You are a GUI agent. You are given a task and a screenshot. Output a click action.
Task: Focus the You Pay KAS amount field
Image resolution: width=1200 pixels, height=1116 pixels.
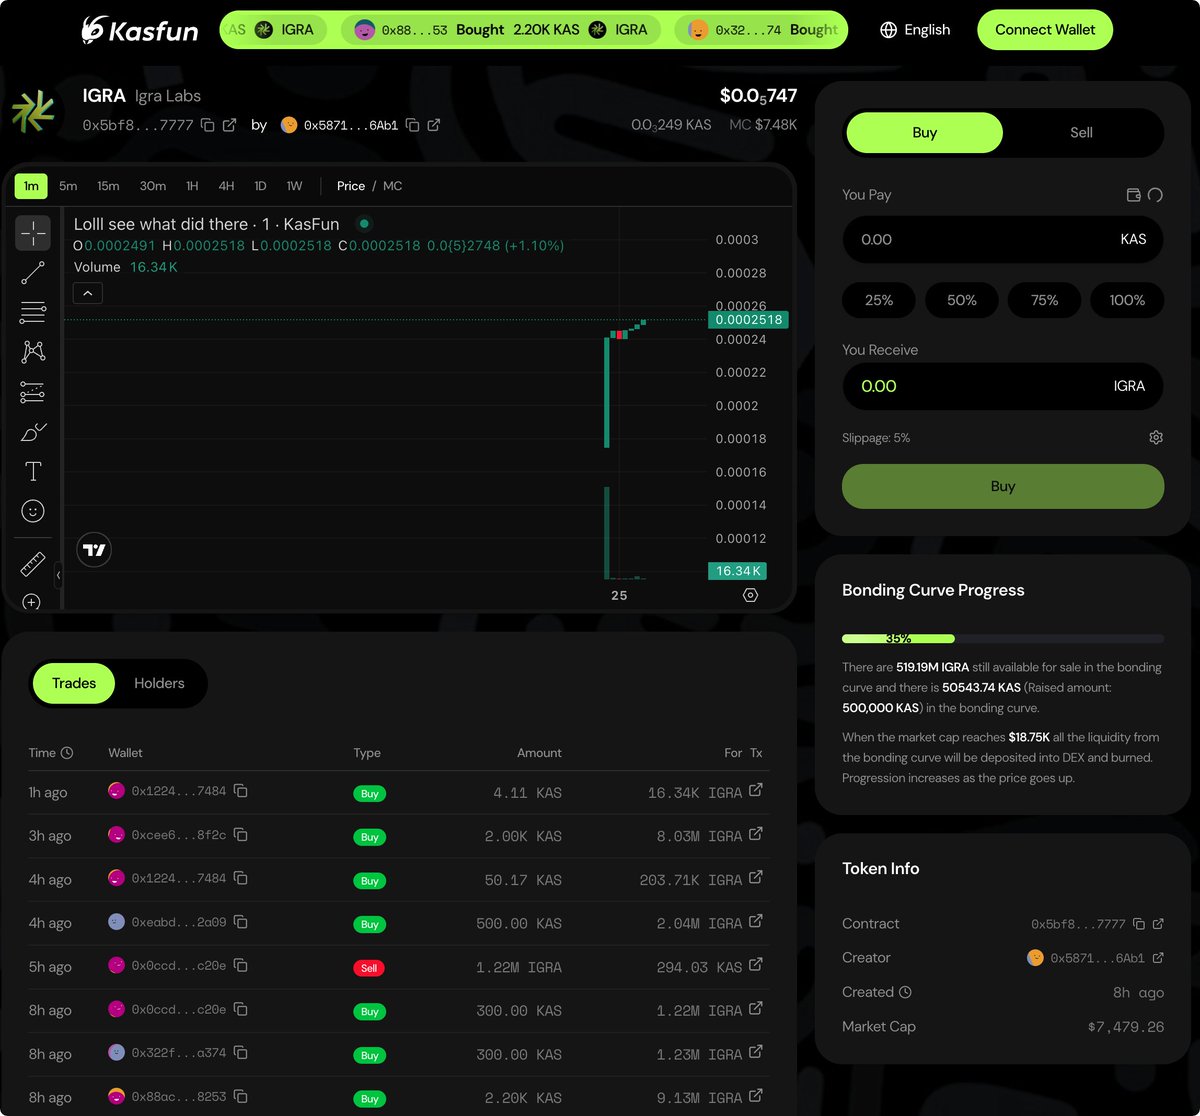pyautogui.click(x=1003, y=240)
